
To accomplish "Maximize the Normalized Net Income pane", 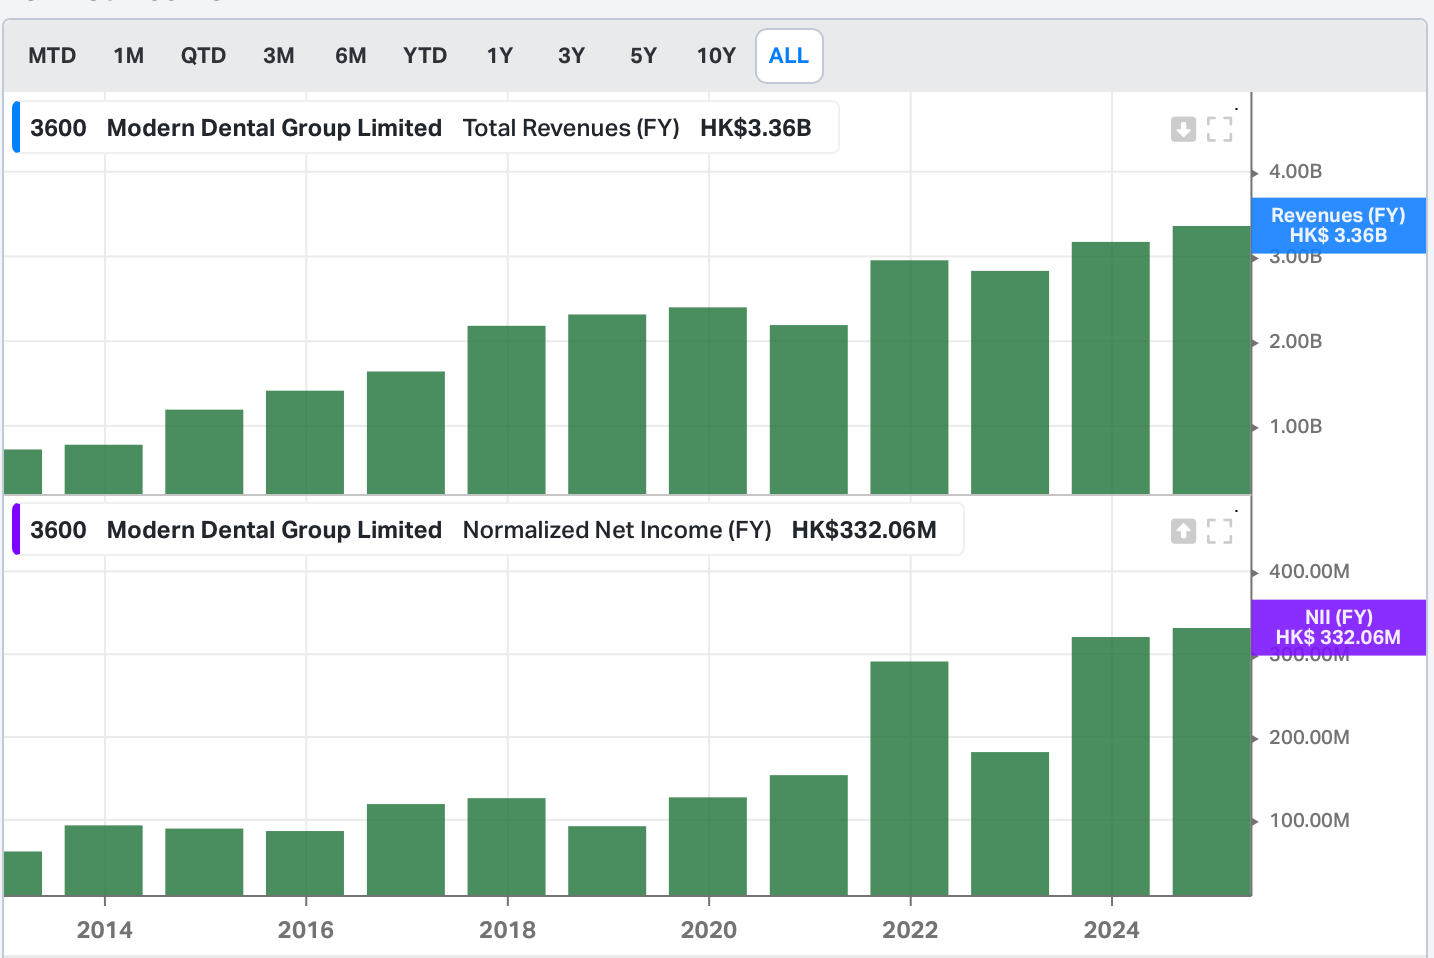I will coord(1220,531).
